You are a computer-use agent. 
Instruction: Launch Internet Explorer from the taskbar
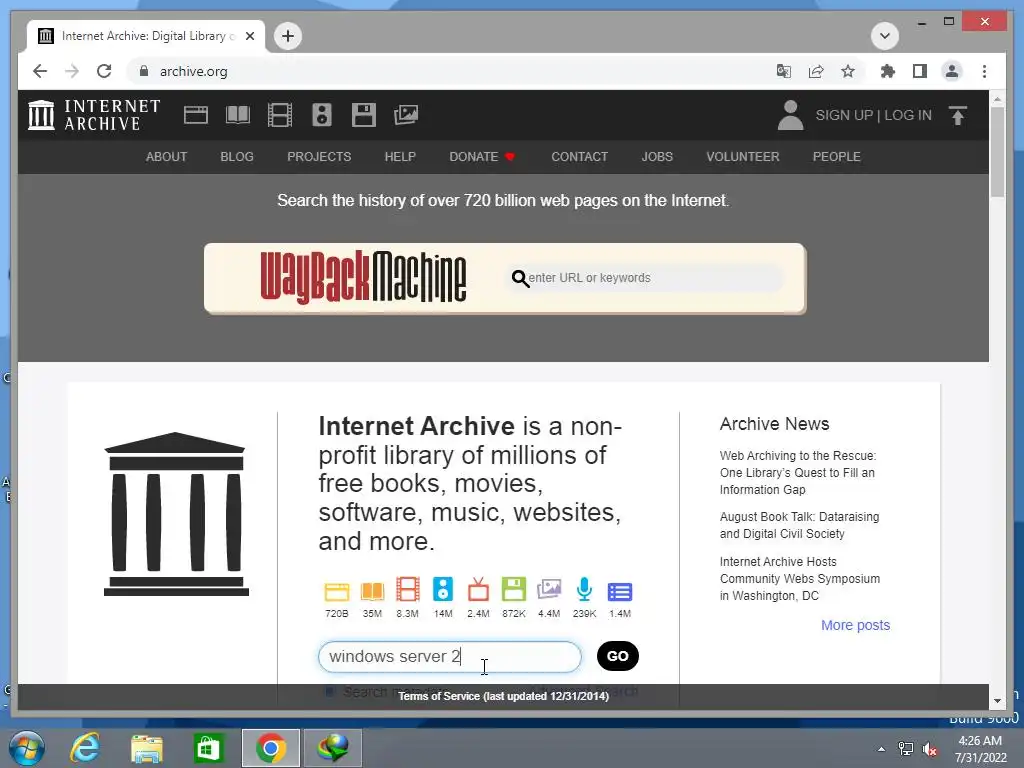pyautogui.click(x=86, y=748)
